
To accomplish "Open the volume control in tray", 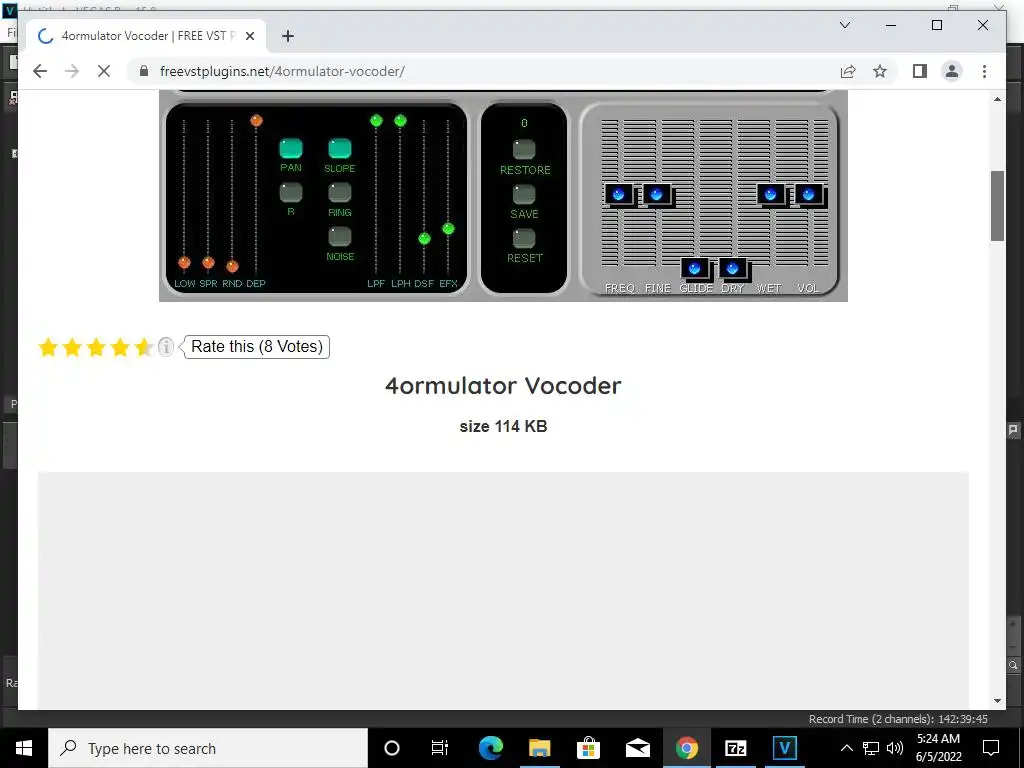I will click(895, 748).
